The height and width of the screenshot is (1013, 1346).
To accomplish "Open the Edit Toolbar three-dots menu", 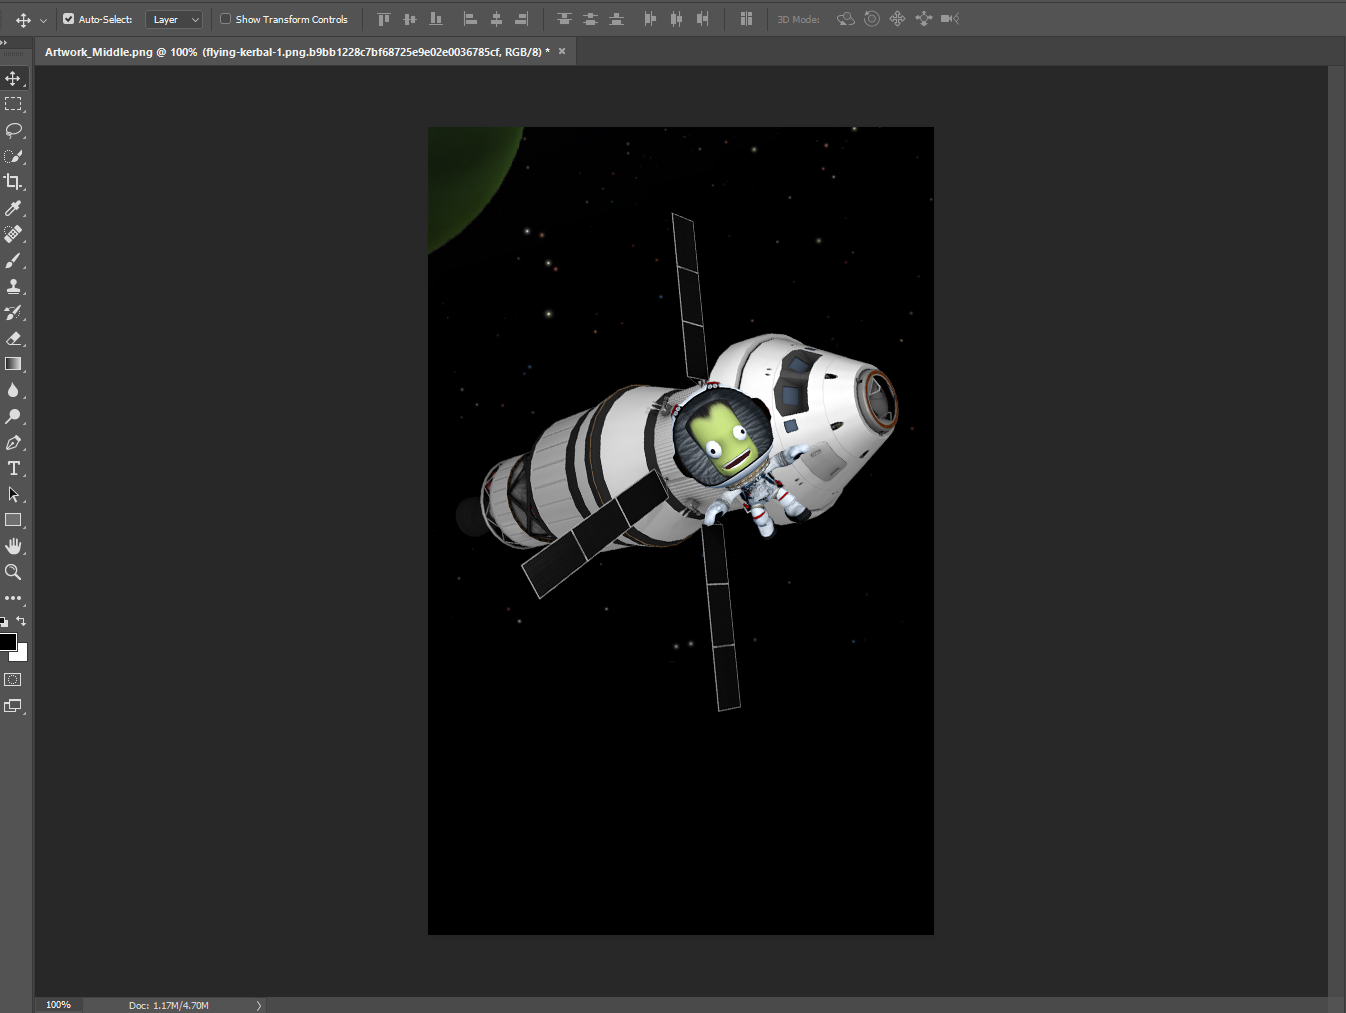I will (13, 598).
